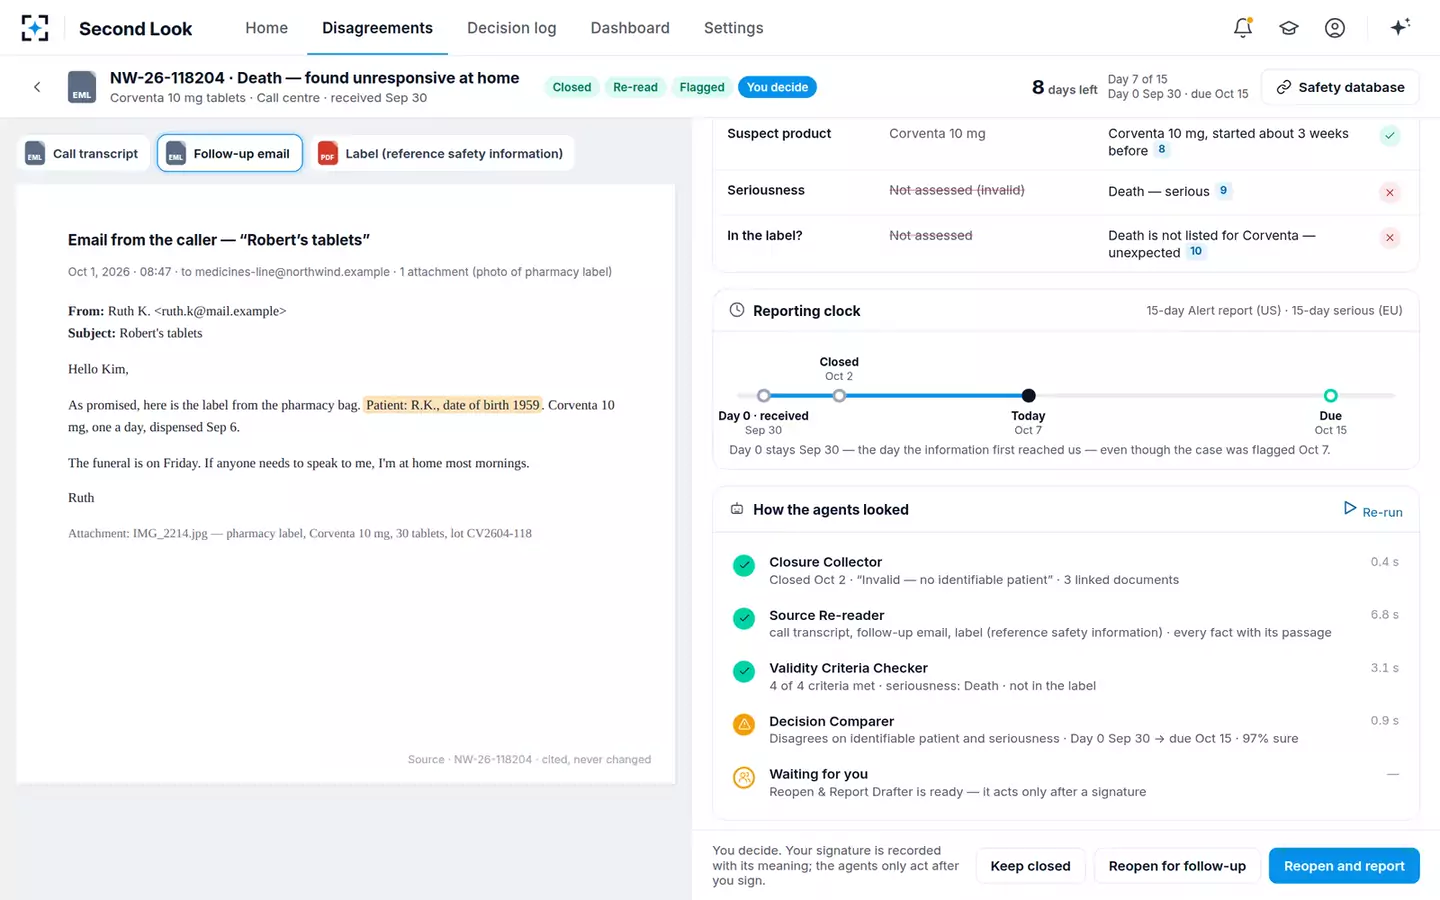Open citation 10 on unexpected label finding

pyautogui.click(x=1196, y=252)
